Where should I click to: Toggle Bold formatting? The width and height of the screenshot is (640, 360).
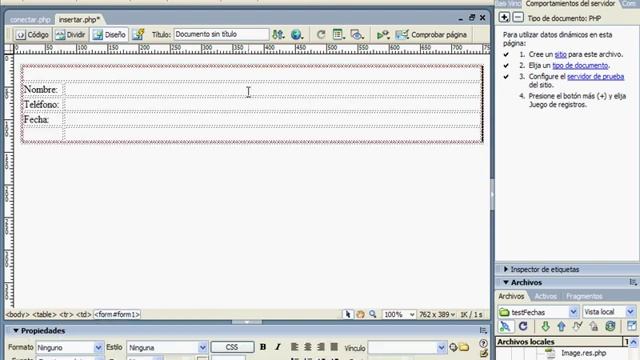pyautogui.click(x=263, y=347)
